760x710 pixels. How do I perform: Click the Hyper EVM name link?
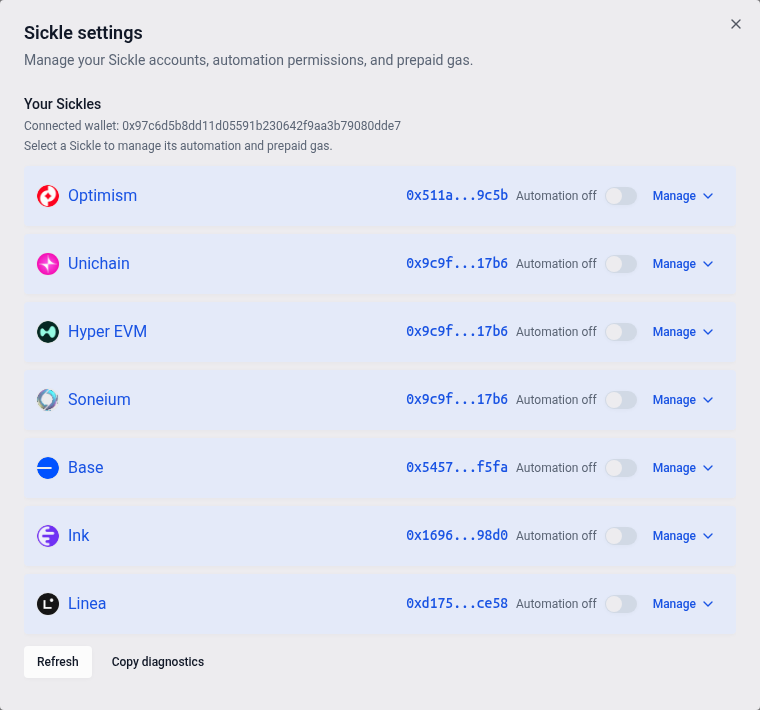pyautogui.click(x=107, y=332)
